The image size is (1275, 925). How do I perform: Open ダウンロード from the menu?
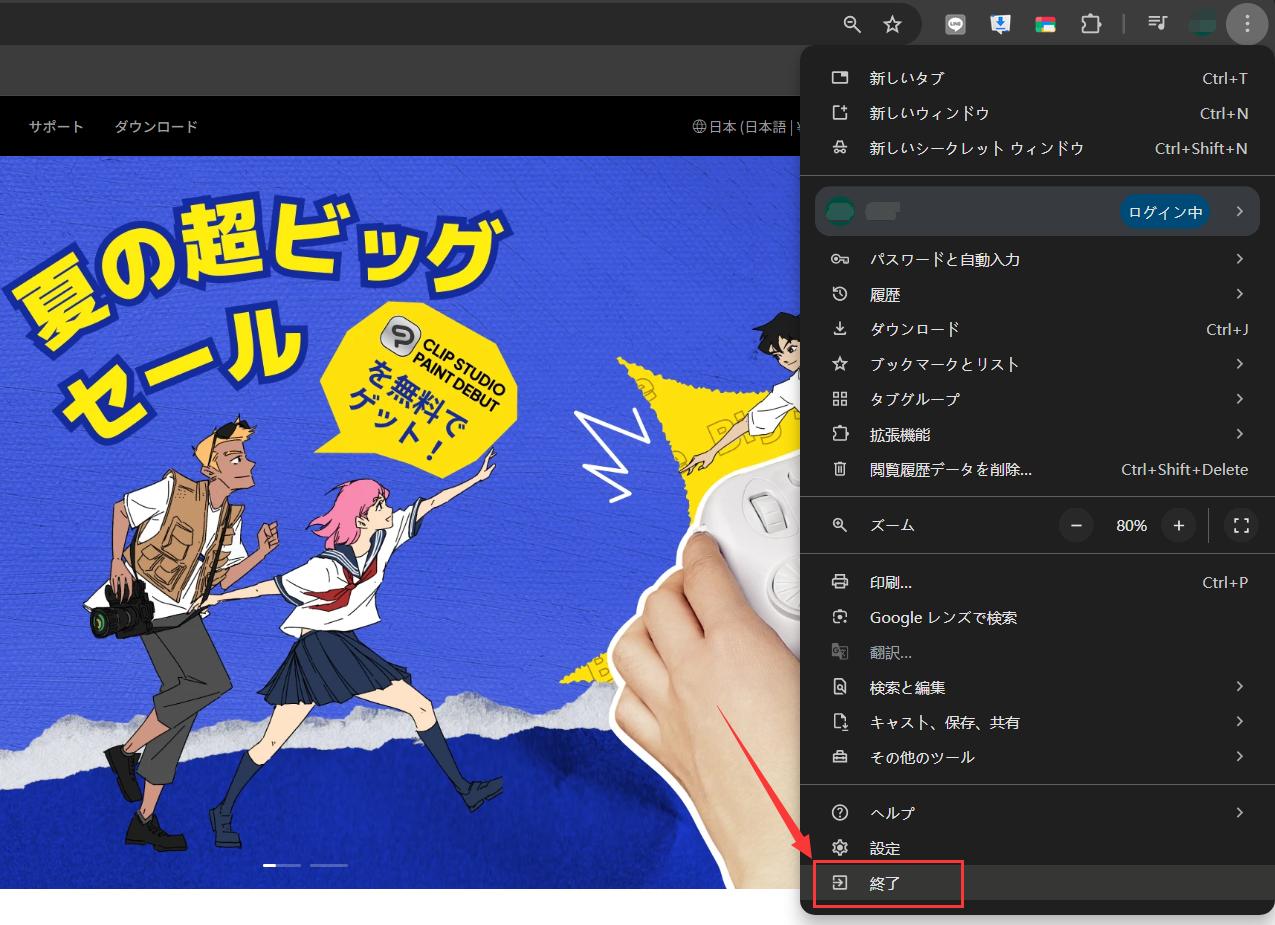(1037, 329)
